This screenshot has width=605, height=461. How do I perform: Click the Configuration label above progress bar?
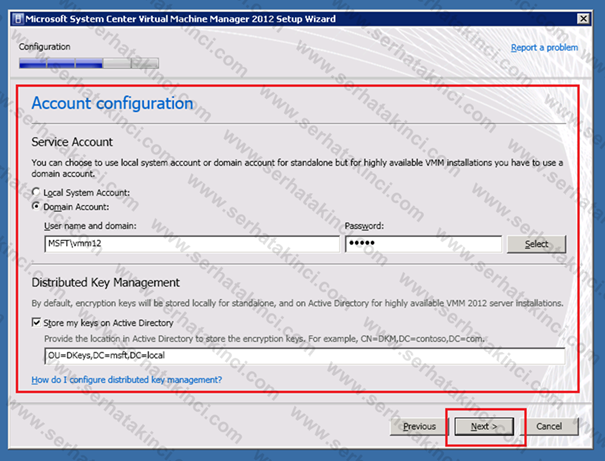(x=44, y=47)
